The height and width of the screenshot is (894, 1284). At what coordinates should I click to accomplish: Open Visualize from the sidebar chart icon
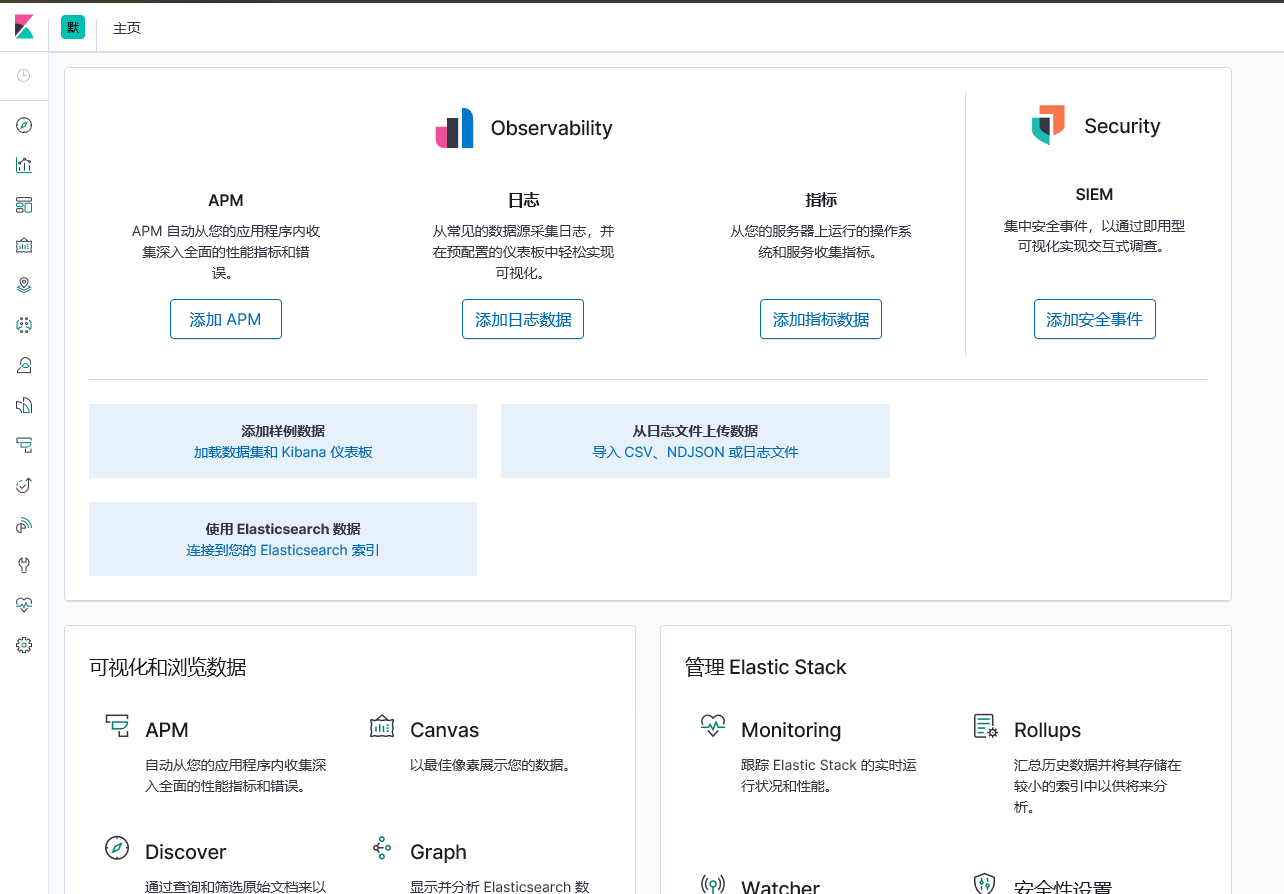(x=24, y=165)
